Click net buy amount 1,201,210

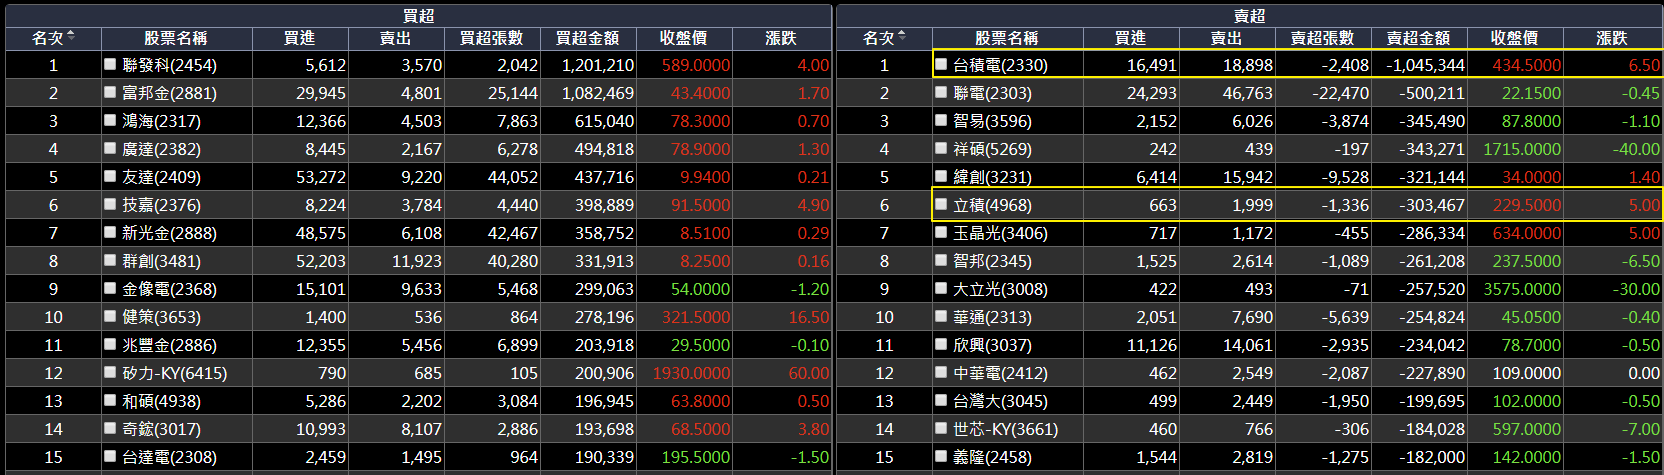point(598,65)
